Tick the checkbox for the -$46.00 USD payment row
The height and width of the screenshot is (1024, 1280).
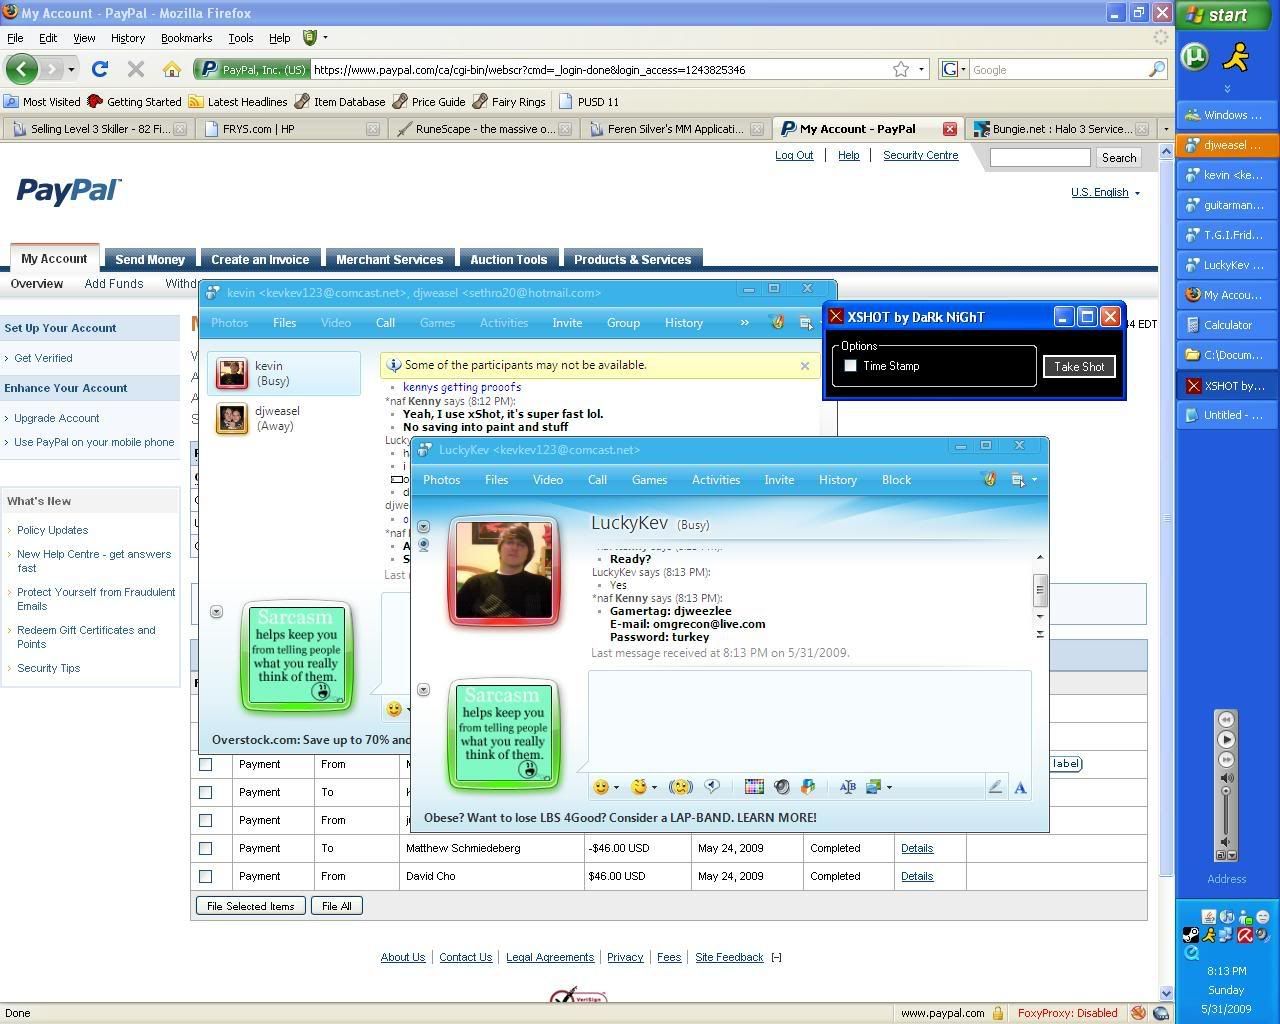205,848
